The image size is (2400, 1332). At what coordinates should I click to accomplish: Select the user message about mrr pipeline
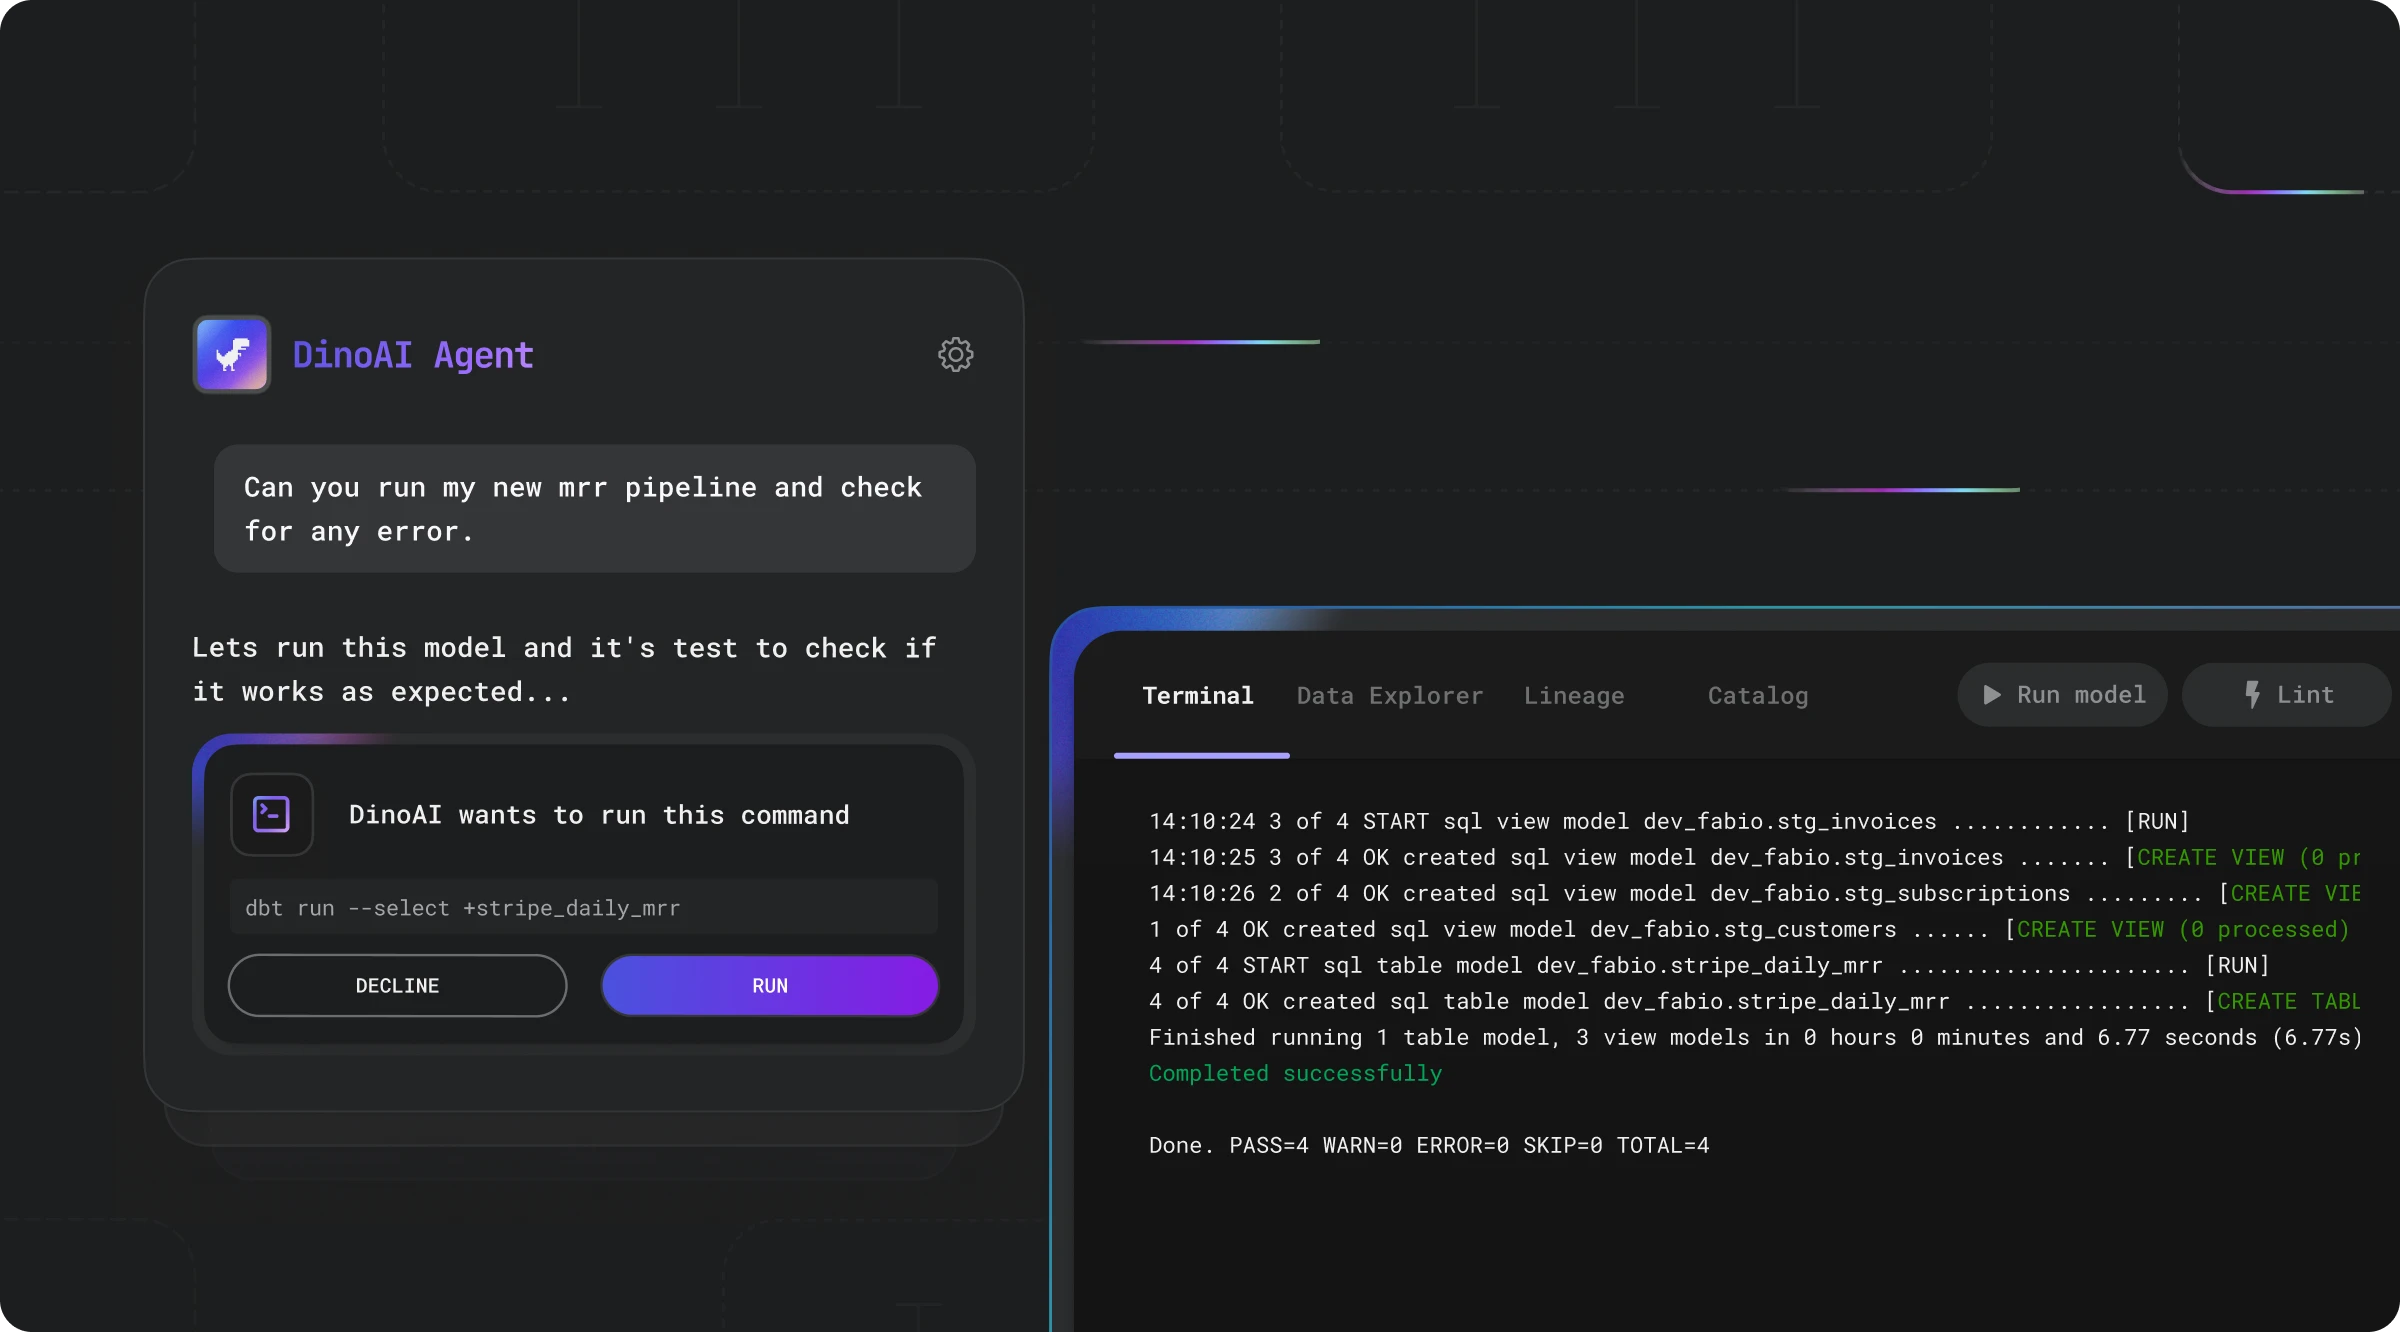[594, 508]
